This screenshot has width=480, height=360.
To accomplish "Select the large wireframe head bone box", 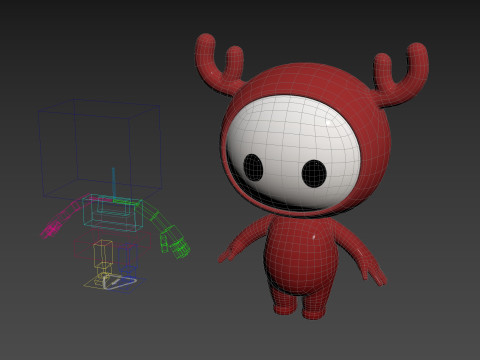I will (100, 149).
